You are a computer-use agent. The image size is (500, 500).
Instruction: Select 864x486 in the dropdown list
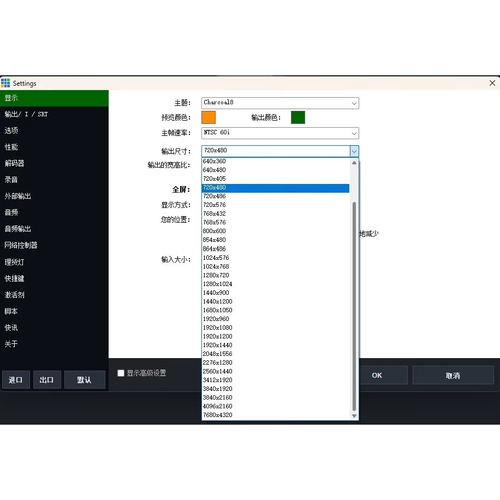pos(276,249)
